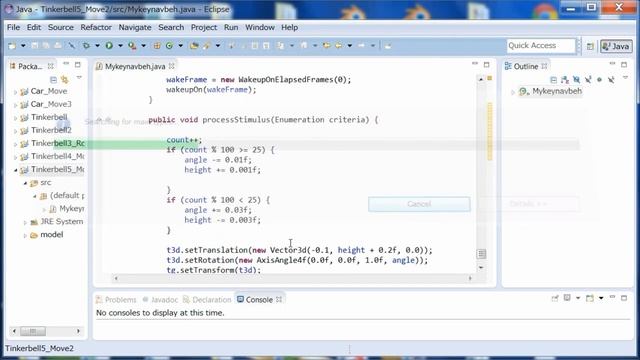Viewport: 640px width, 360px height.
Task: Switch to the Javadoc tab
Action: 160,300
